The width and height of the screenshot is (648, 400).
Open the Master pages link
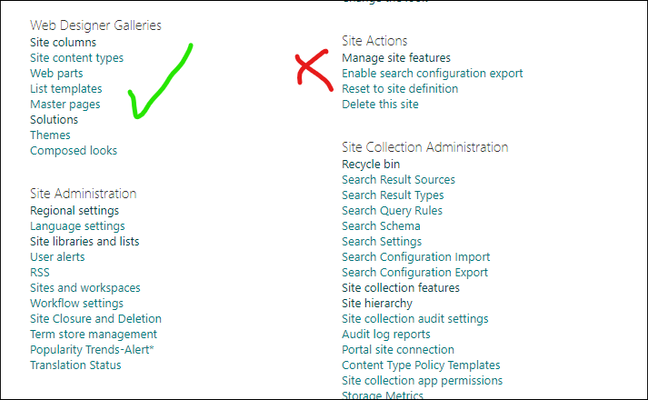[x=65, y=105]
